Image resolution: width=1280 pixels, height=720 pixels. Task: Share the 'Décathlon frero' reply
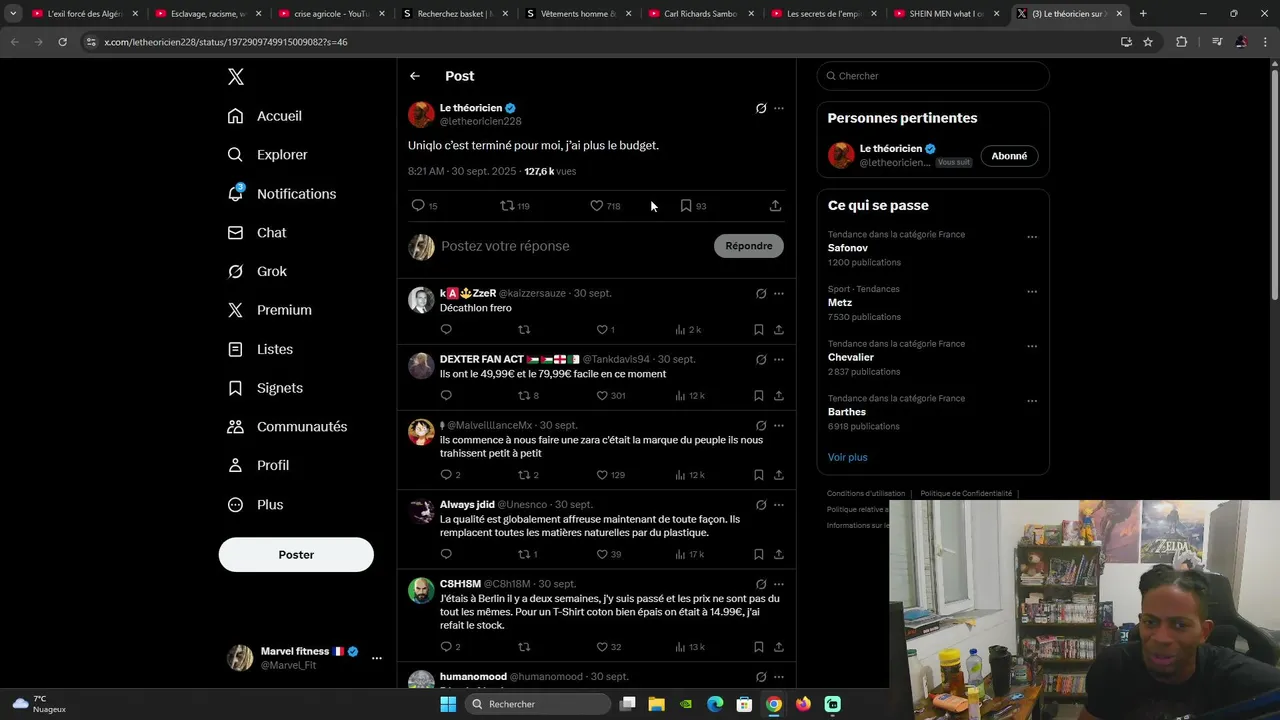point(779,330)
